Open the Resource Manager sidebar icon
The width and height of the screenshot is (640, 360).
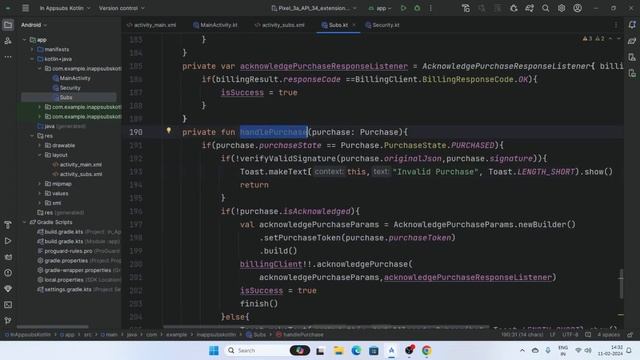(x=8, y=41)
